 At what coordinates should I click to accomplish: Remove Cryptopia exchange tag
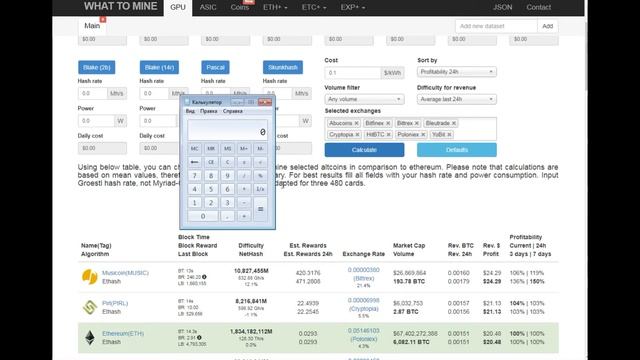(x=357, y=135)
